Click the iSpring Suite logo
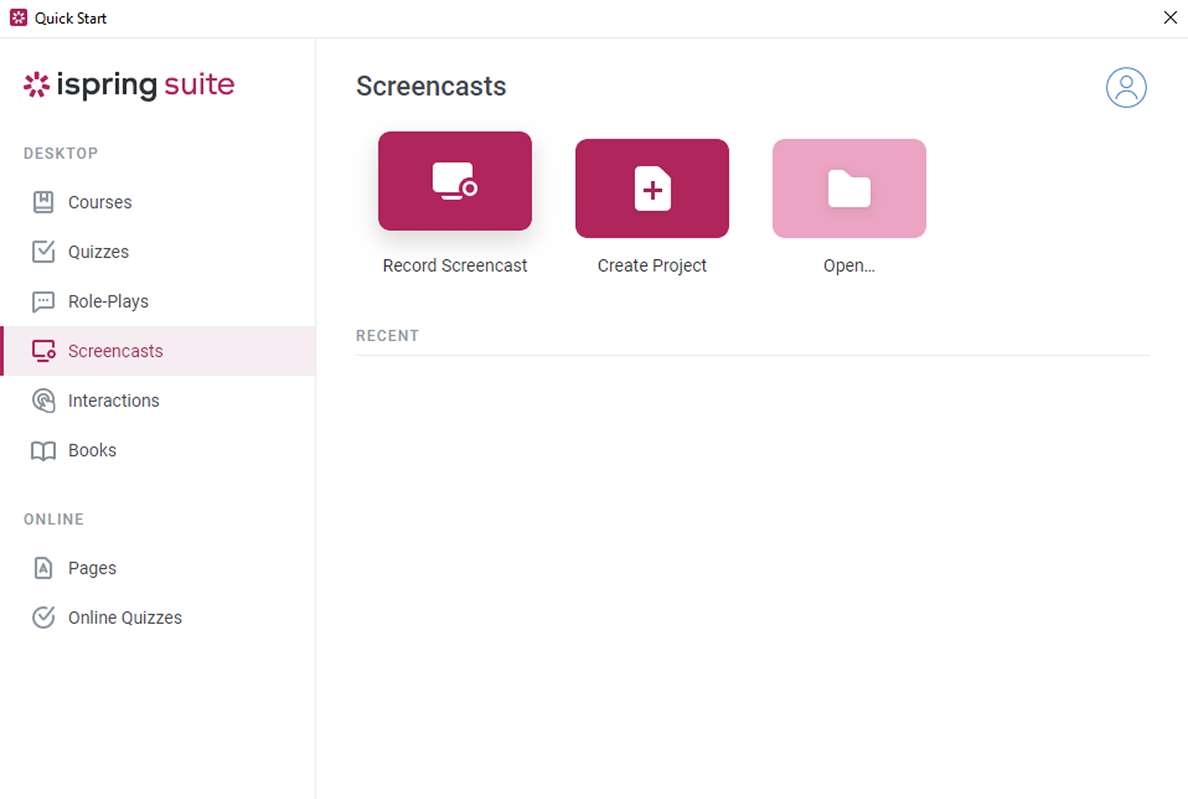The width and height of the screenshot is (1188, 799). (x=129, y=85)
